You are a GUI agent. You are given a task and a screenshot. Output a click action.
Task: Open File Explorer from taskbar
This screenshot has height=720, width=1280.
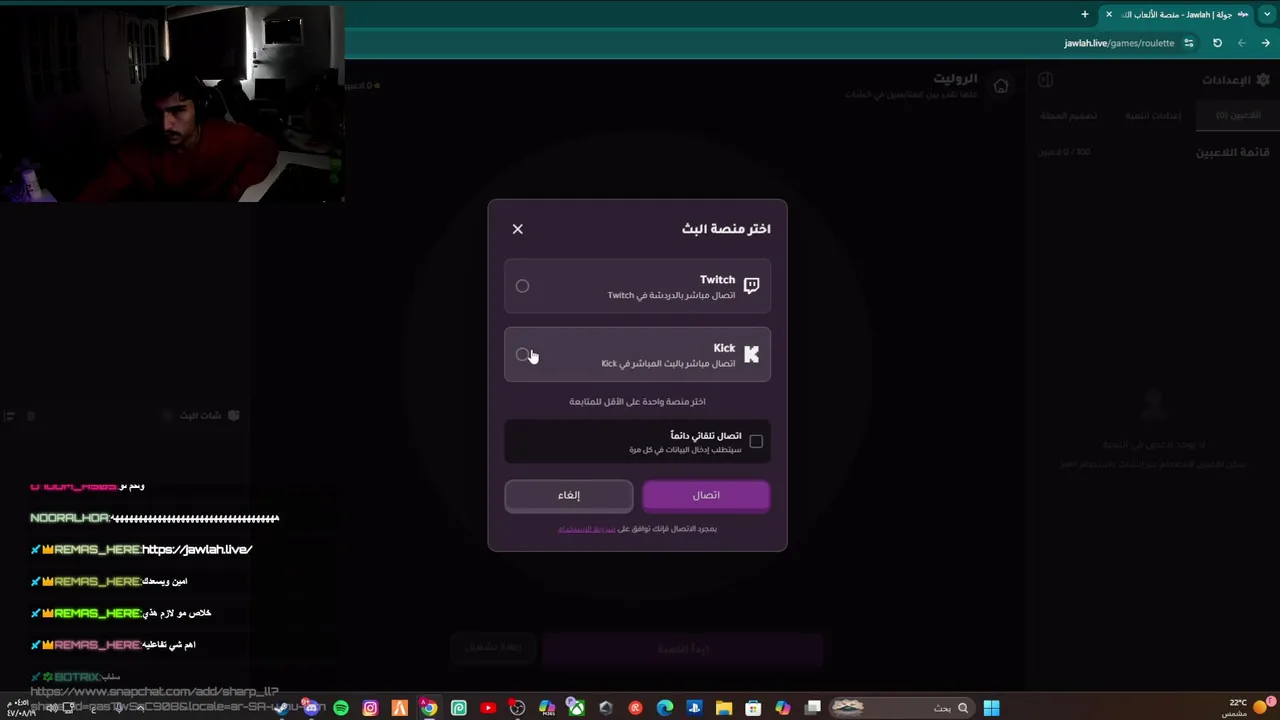coord(723,708)
